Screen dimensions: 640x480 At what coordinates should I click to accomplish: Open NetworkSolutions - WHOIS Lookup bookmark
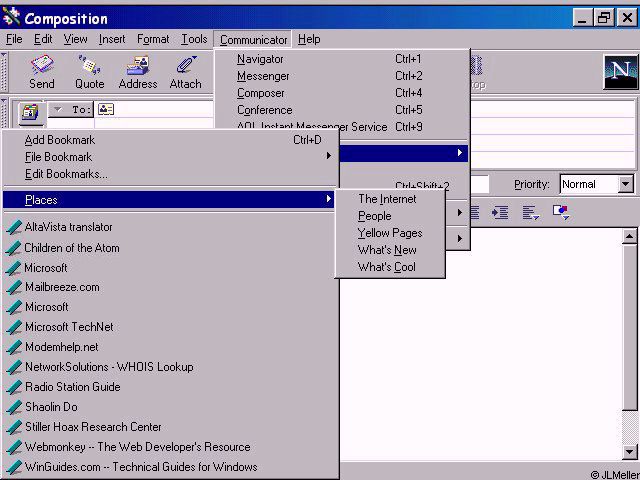[x=171, y=367]
